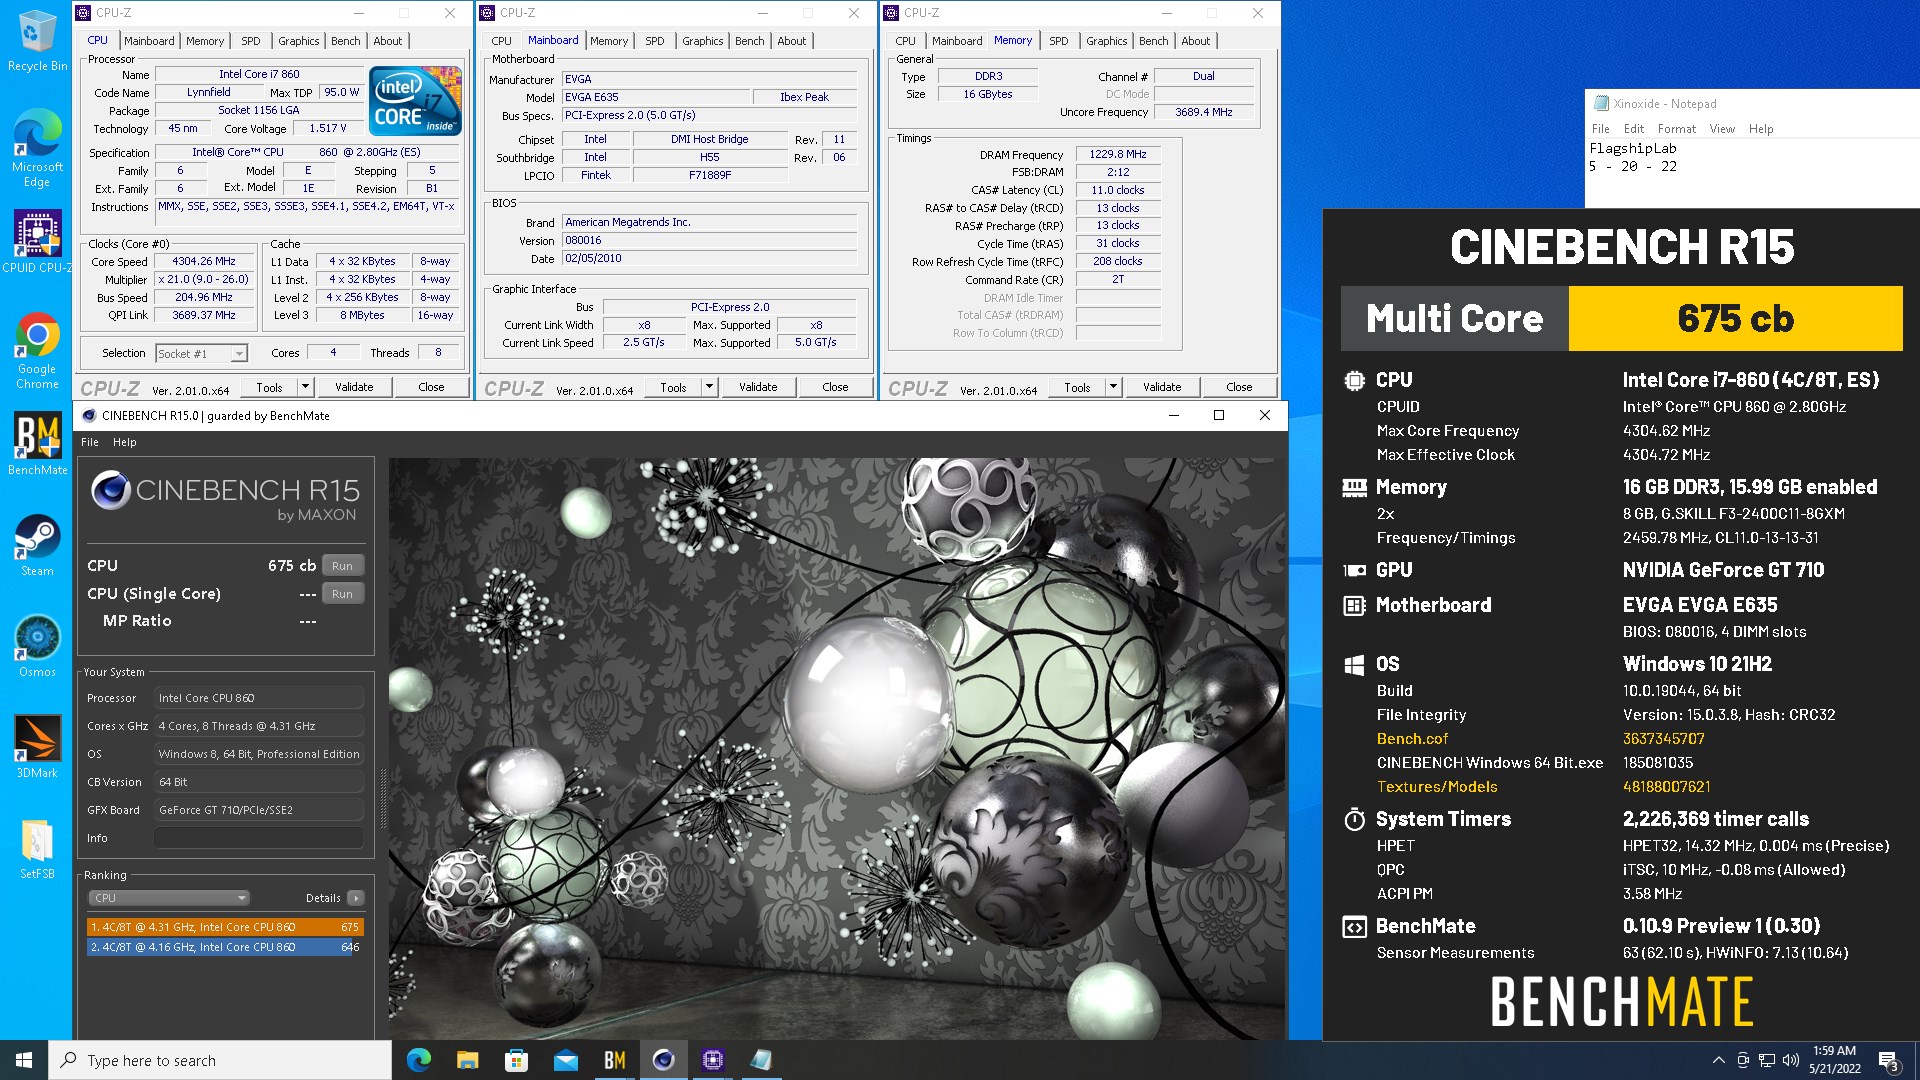Open the Tools dropdown arrow in the Memory window

click(x=1113, y=387)
